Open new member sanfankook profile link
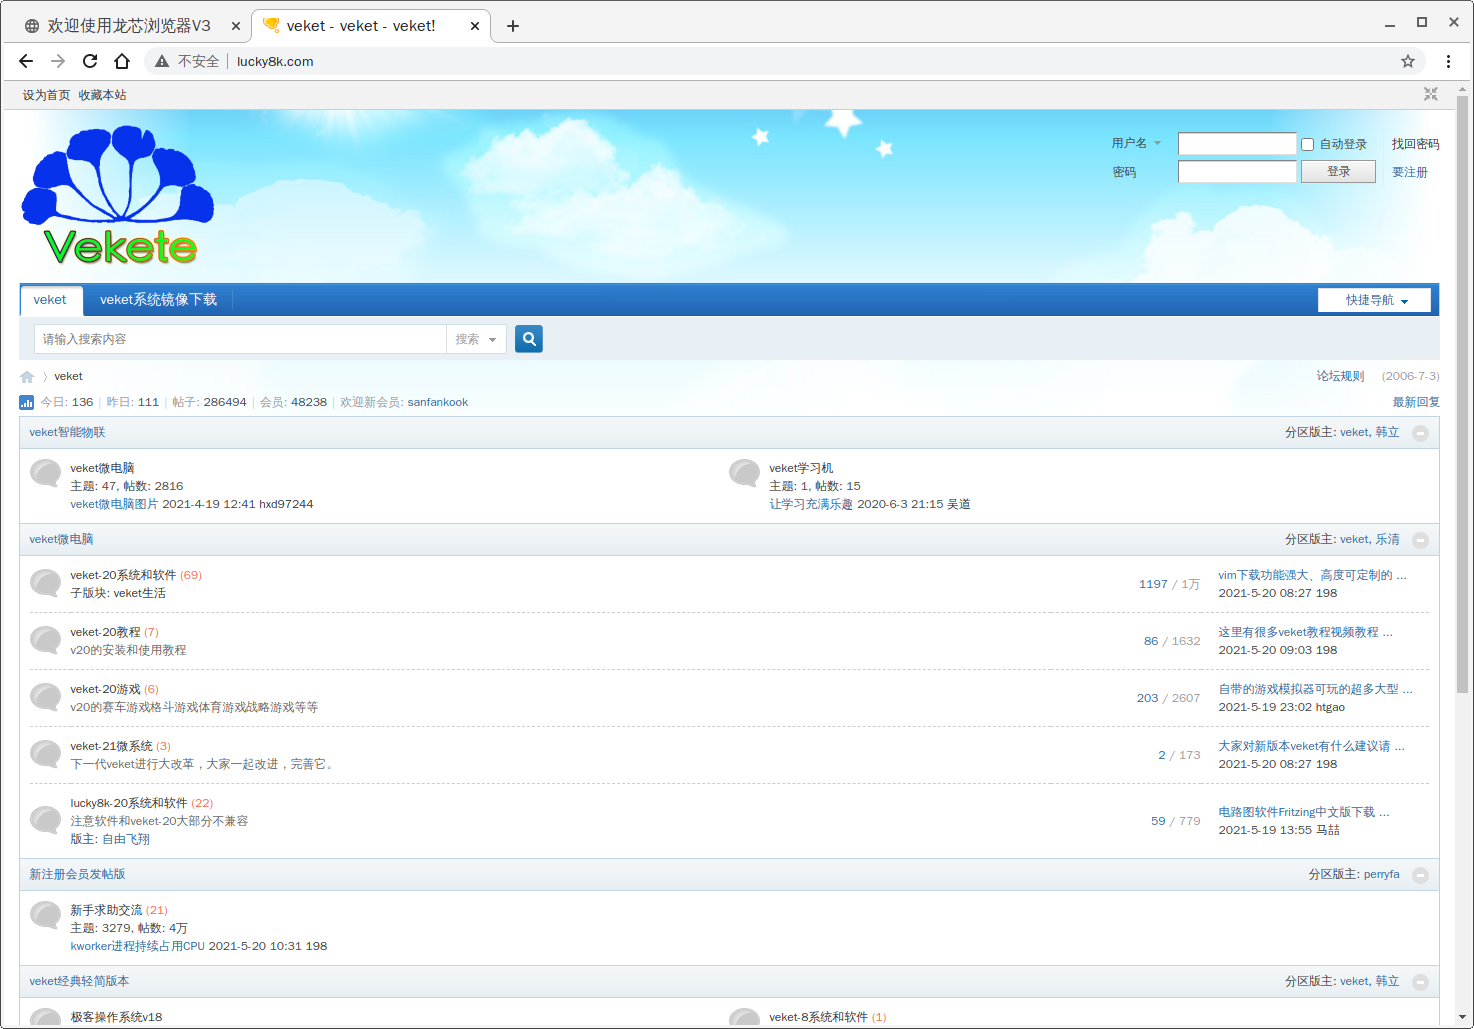Screen dimensions: 1474x1029 tap(438, 402)
